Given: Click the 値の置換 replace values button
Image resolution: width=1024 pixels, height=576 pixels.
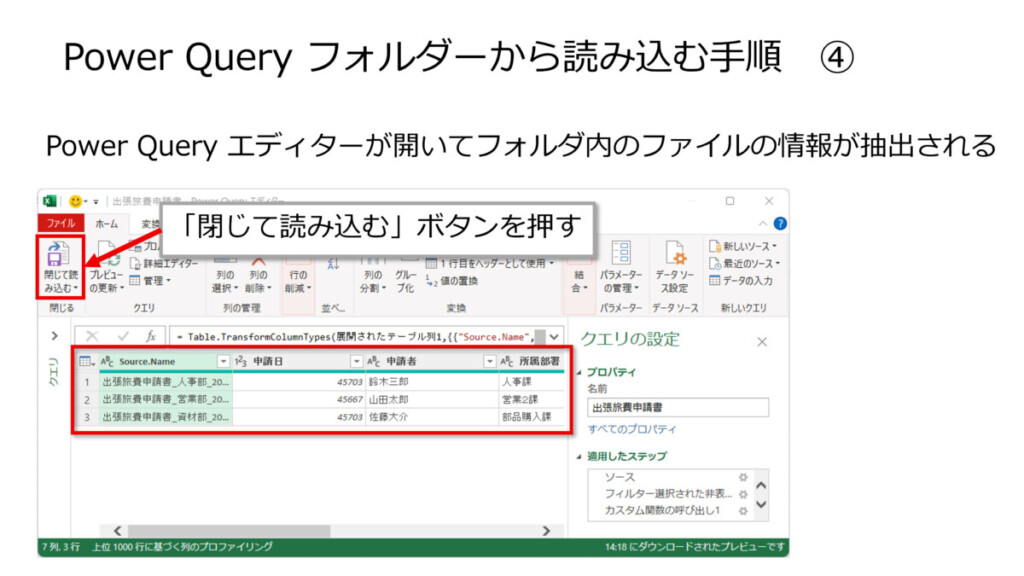Looking at the screenshot, I should (x=452, y=281).
